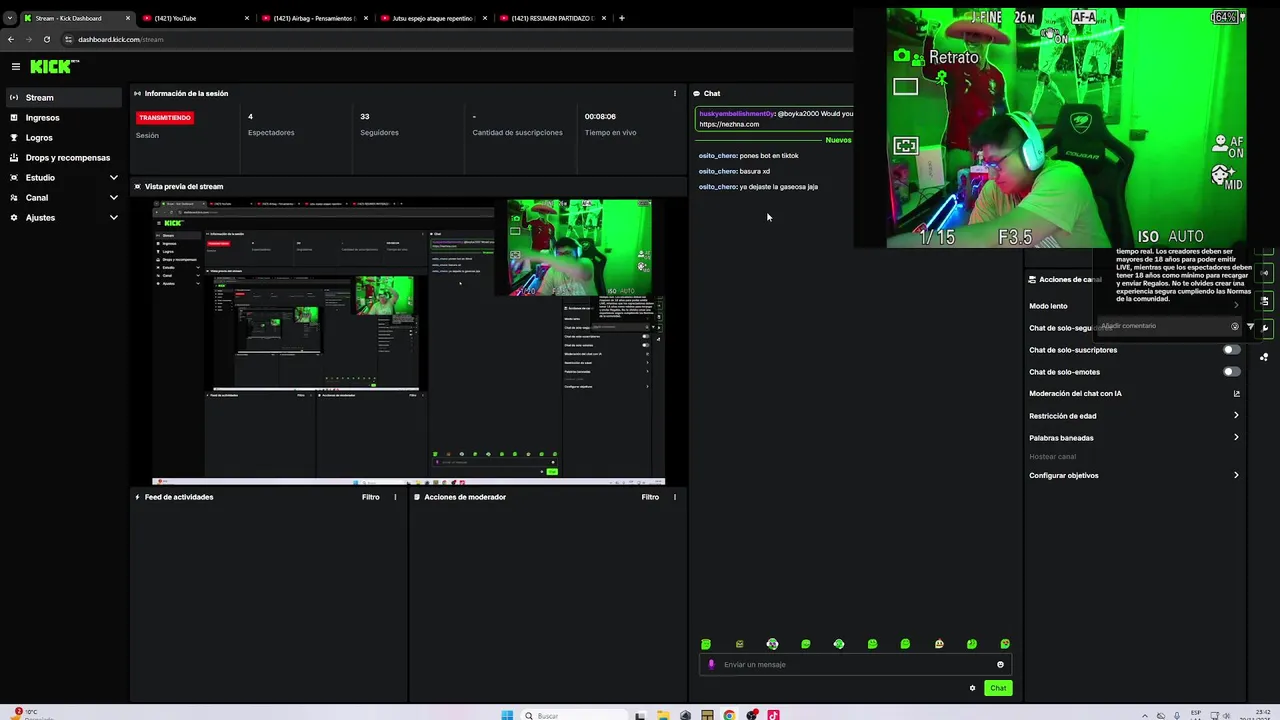Open the emoji picker in chat input
The height and width of the screenshot is (720, 1280).
point(1000,665)
